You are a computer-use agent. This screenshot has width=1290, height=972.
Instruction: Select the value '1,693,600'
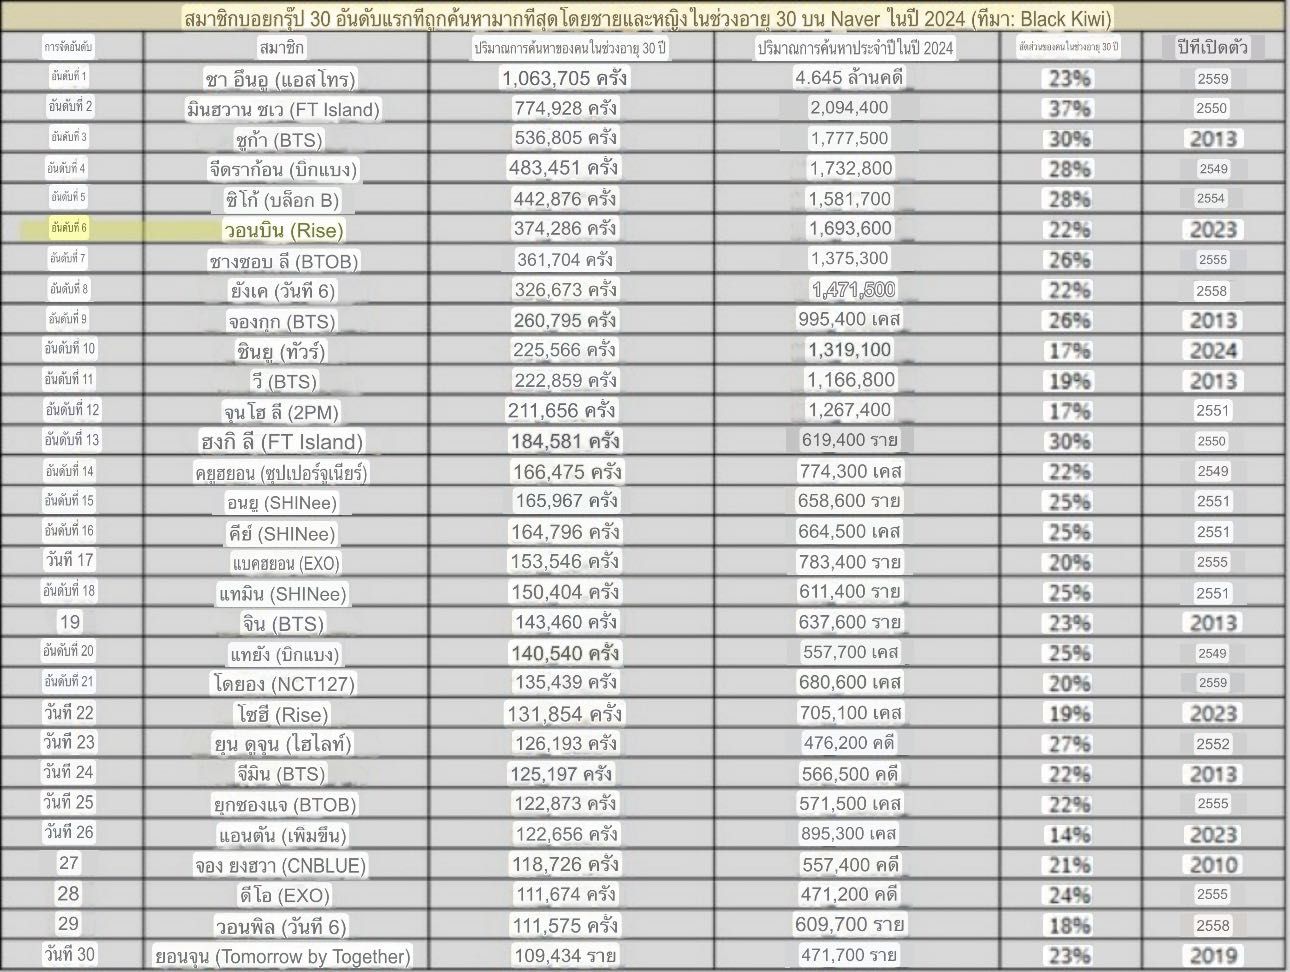click(x=850, y=228)
